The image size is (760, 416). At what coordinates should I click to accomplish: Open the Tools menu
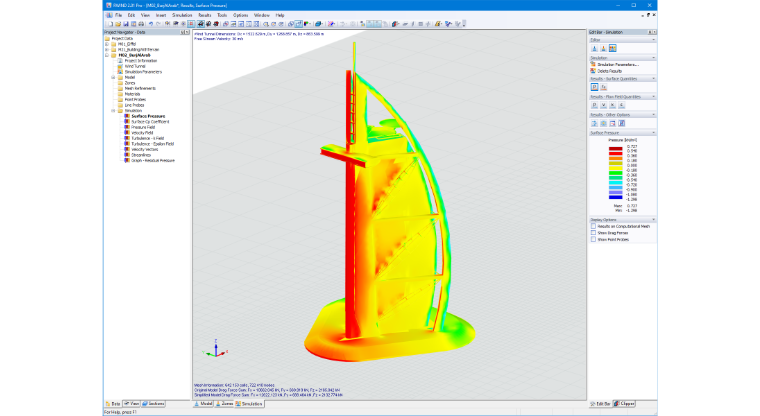point(222,16)
